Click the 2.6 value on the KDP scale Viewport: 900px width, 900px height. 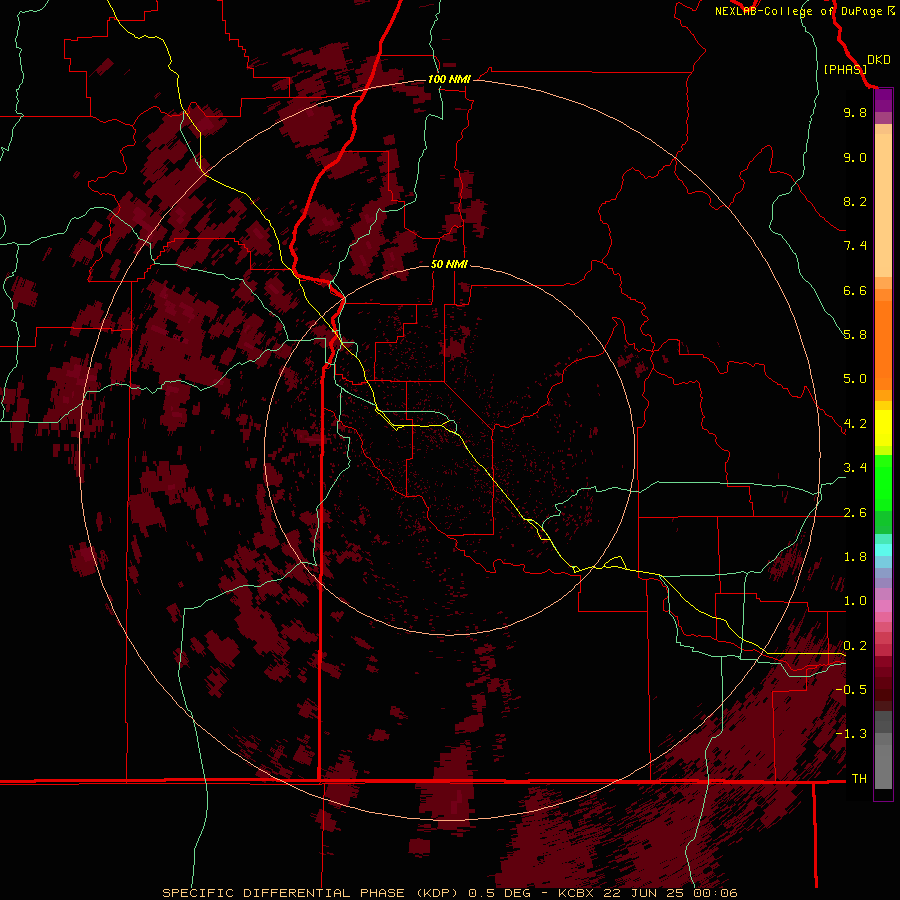tap(855, 513)
